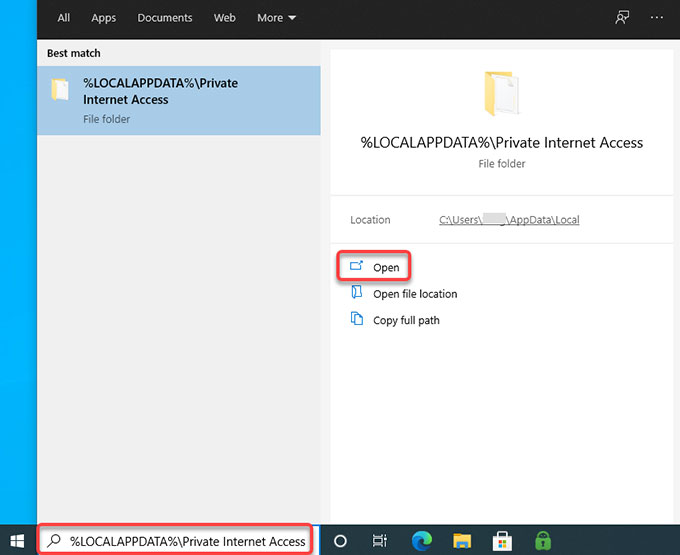The image size is (680, 555).
Task: Expand the More filter dropdown
Action: [276, 18]
